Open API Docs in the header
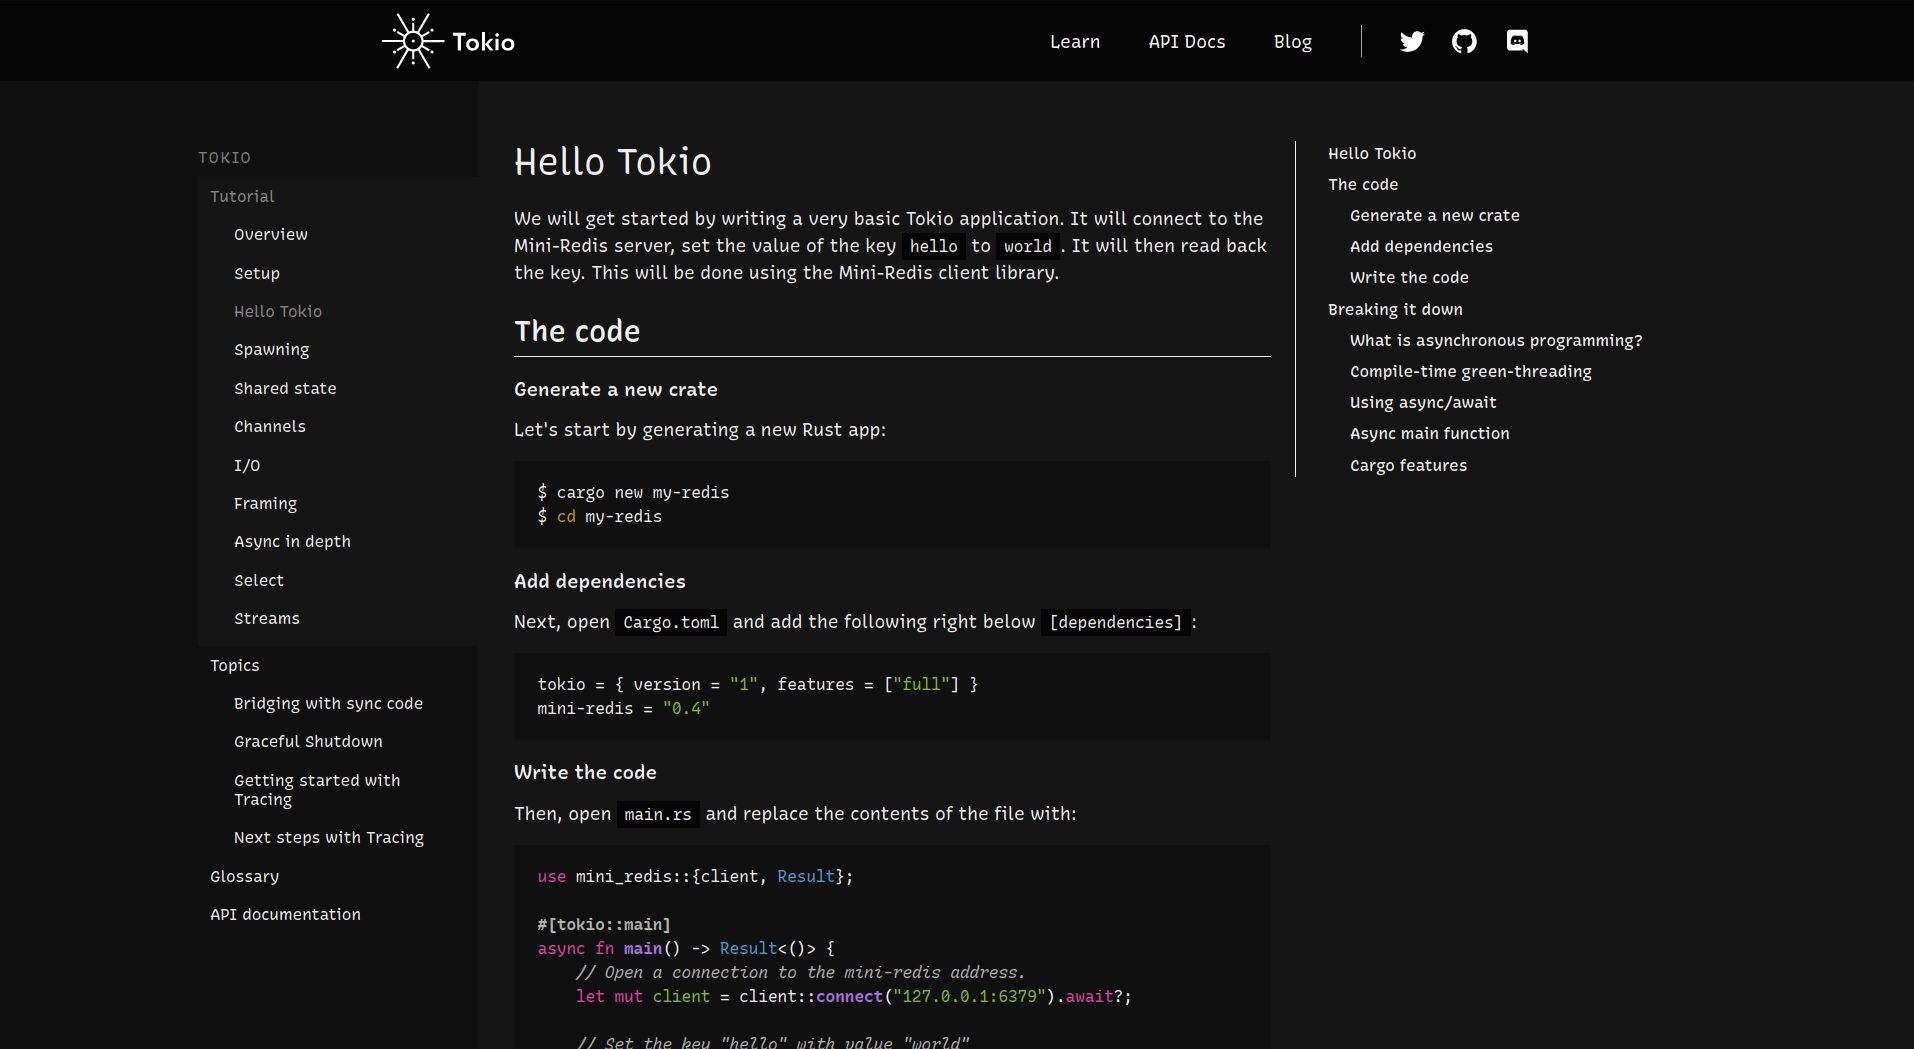The height and width of the screenshot is (1049, 1914). click(1187, 42)
